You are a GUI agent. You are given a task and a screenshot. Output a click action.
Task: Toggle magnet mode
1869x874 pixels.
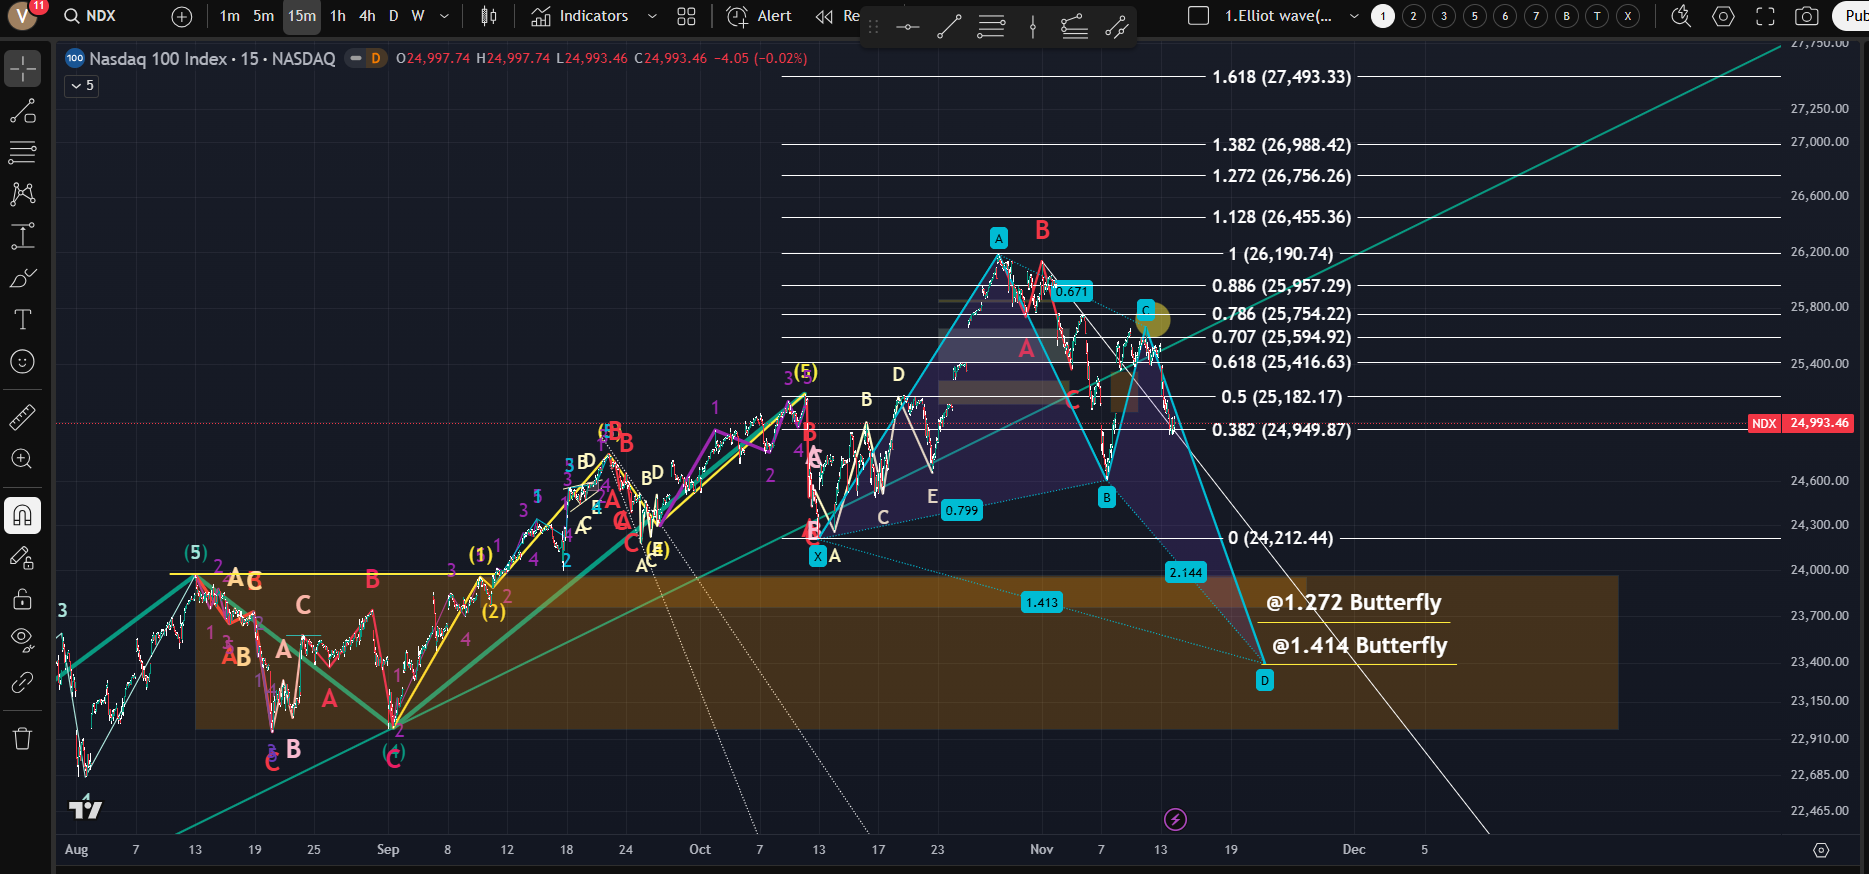coord(22,516)
